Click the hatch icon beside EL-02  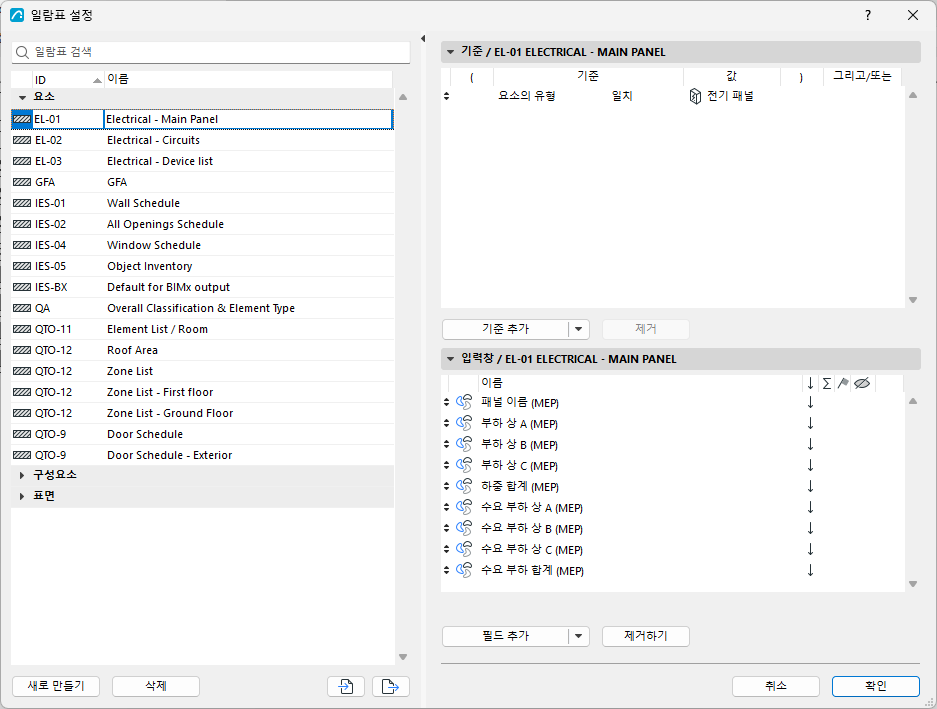point(22,140)
